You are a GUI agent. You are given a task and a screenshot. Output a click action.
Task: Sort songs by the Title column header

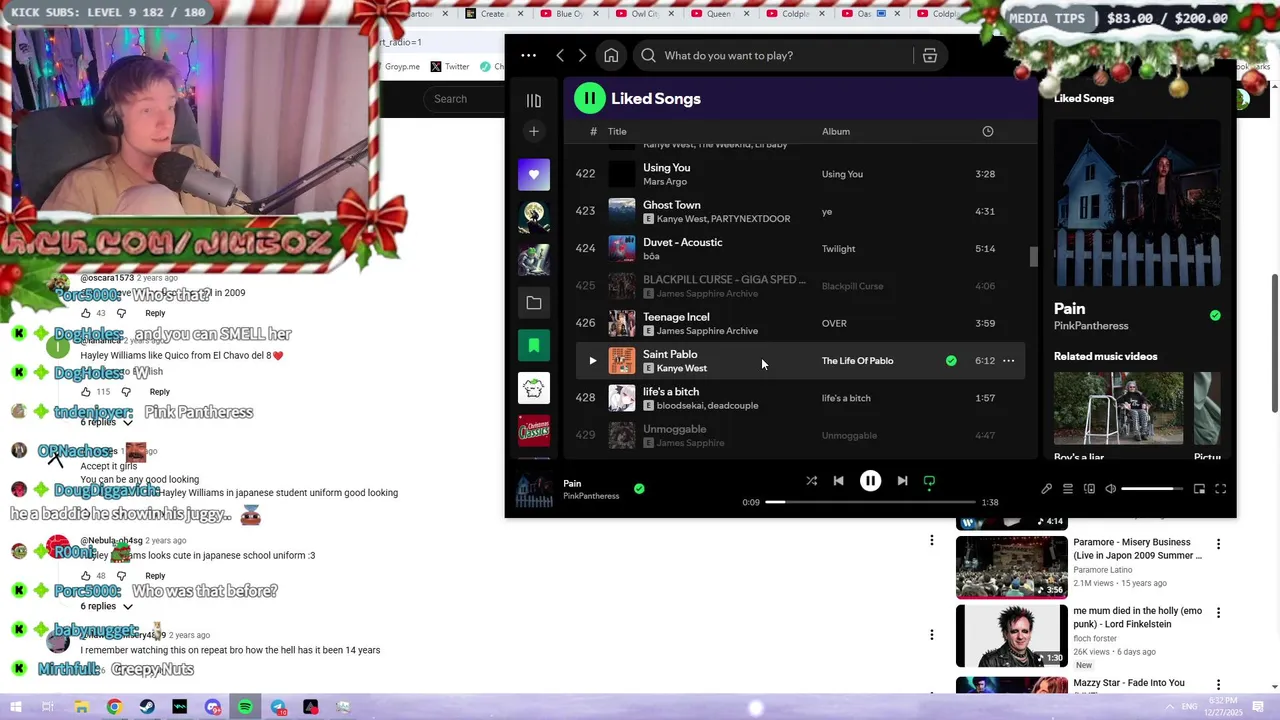(x=617, y=132)
